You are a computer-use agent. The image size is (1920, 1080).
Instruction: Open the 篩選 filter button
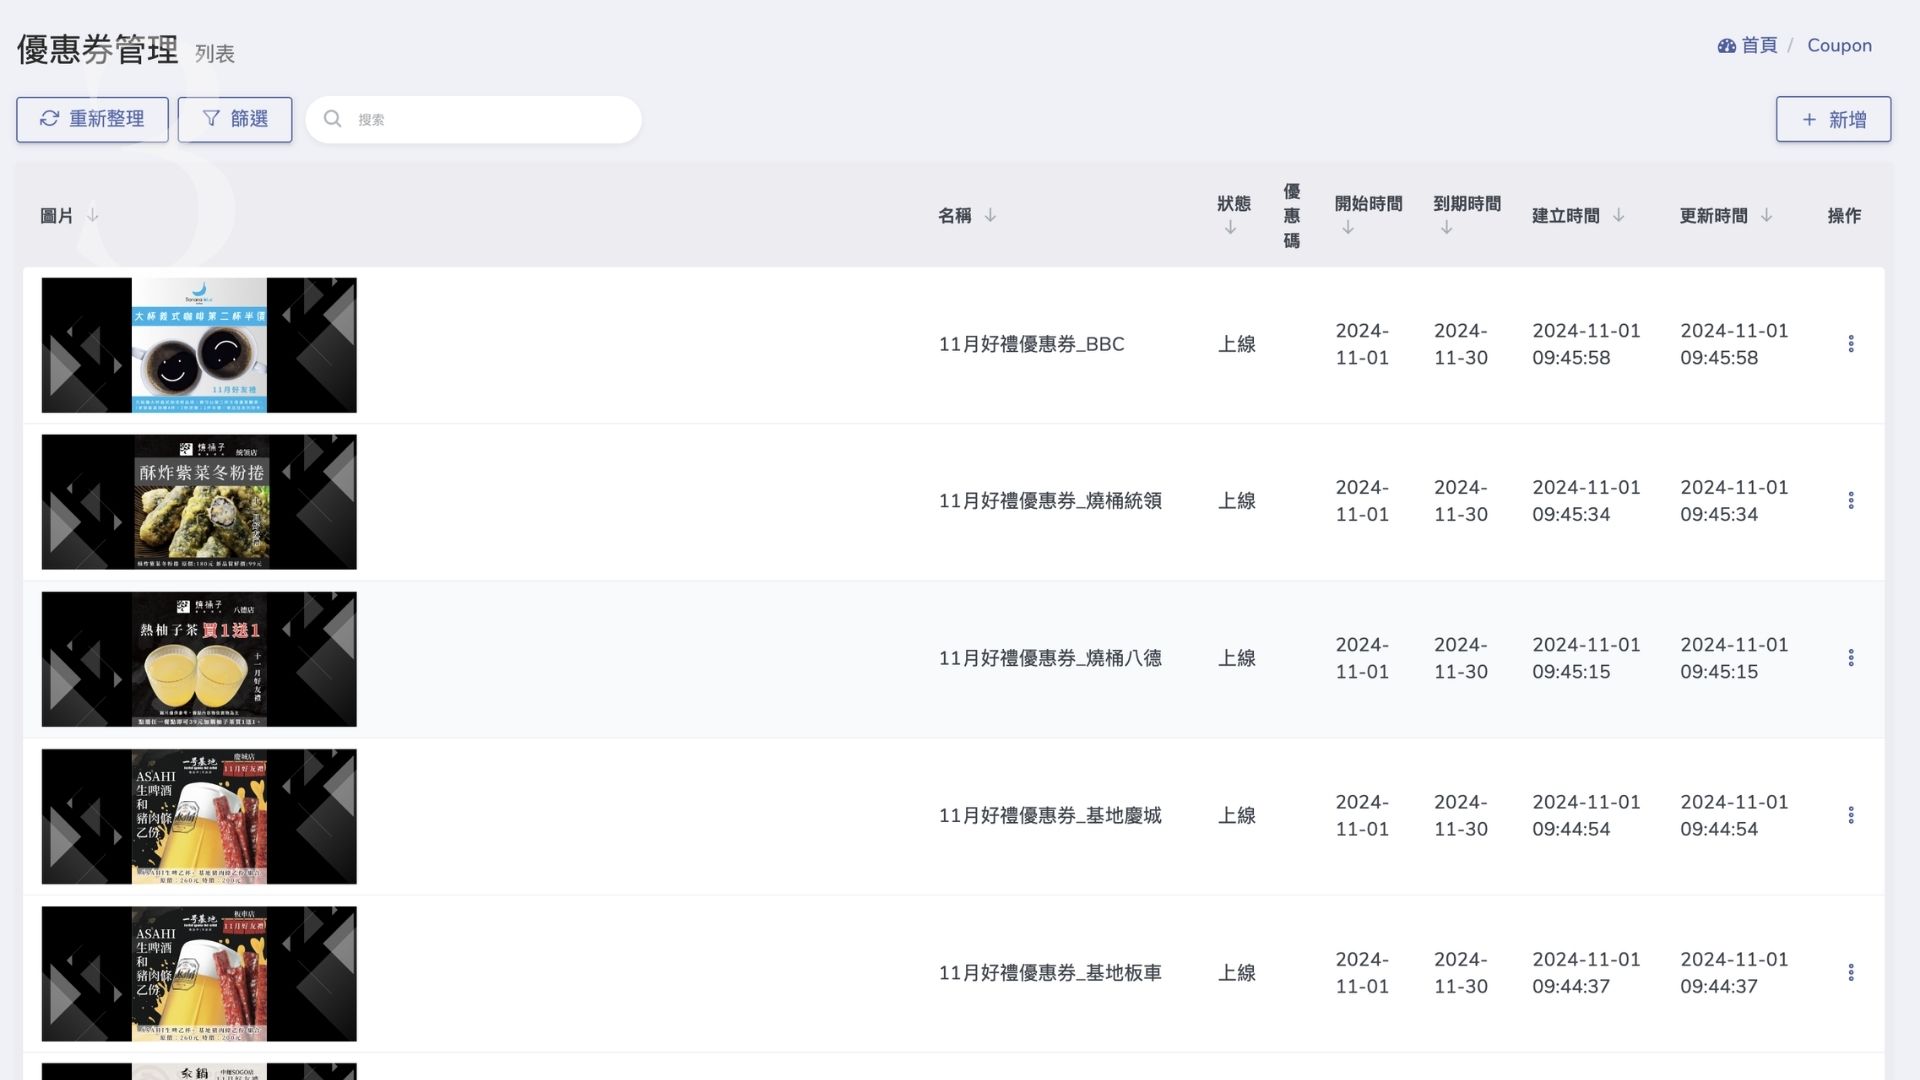coord(235,119)
